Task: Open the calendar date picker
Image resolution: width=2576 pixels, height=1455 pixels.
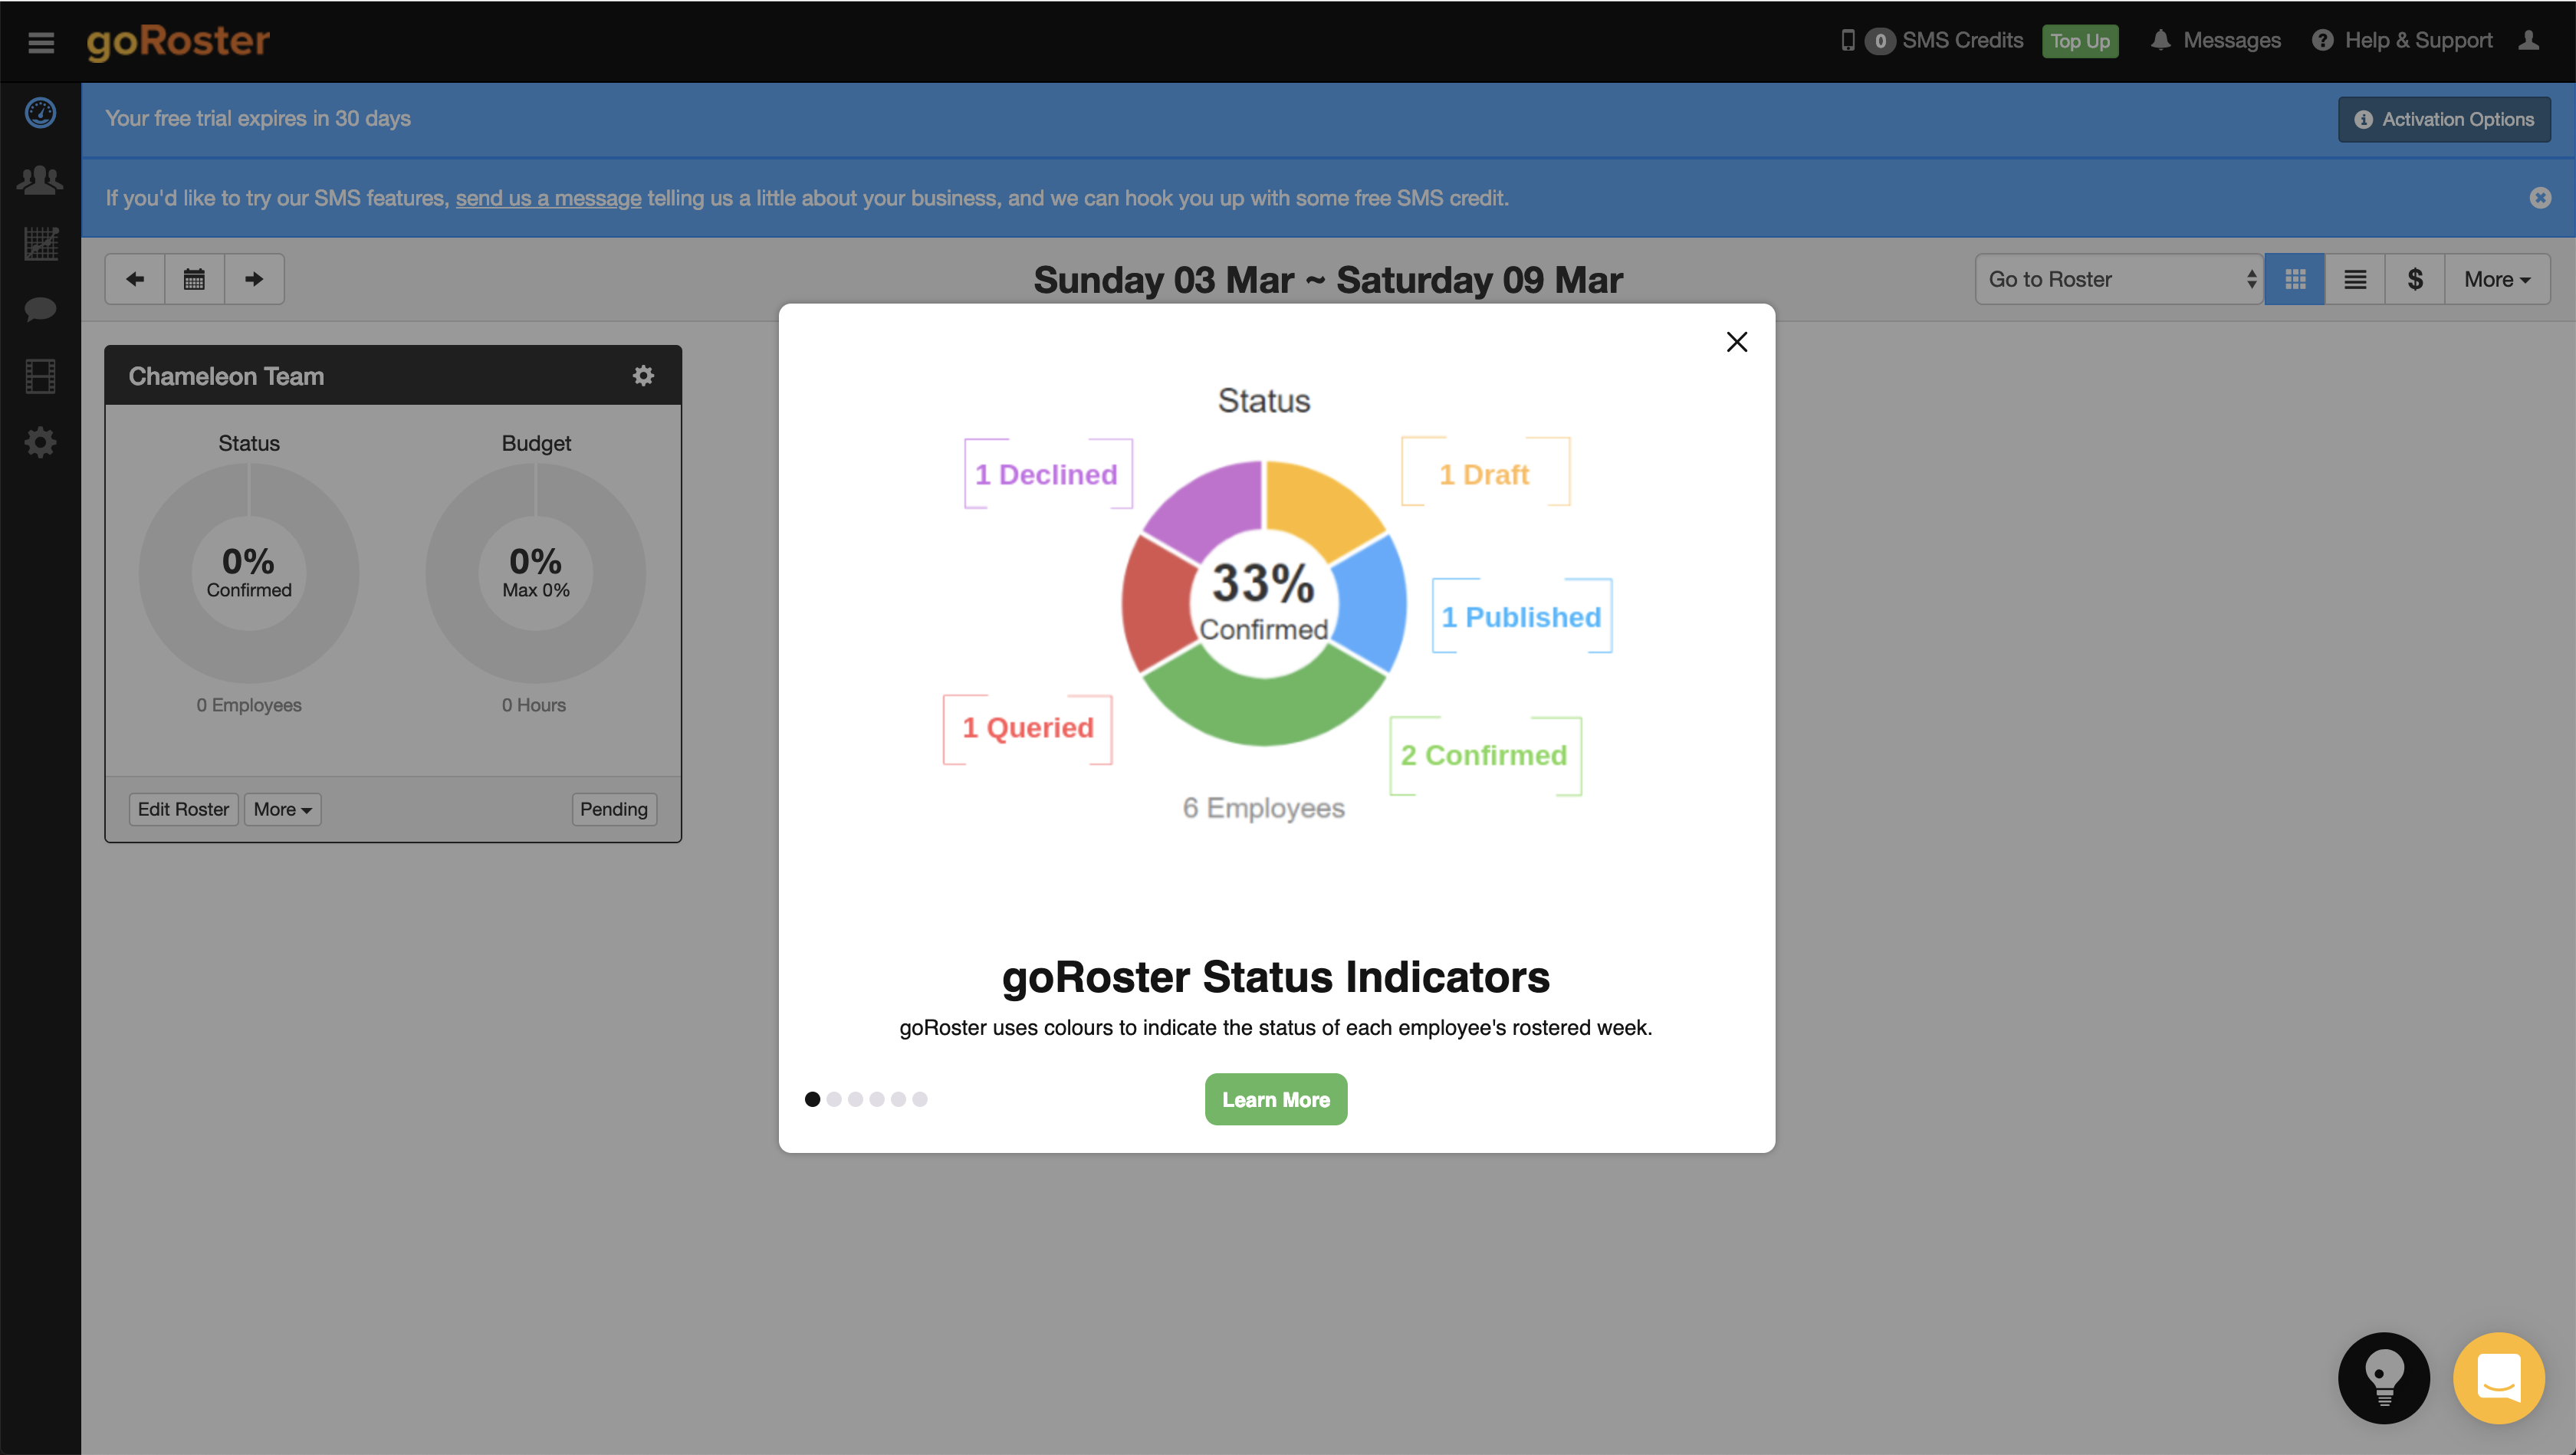Action: pos(194,279)
